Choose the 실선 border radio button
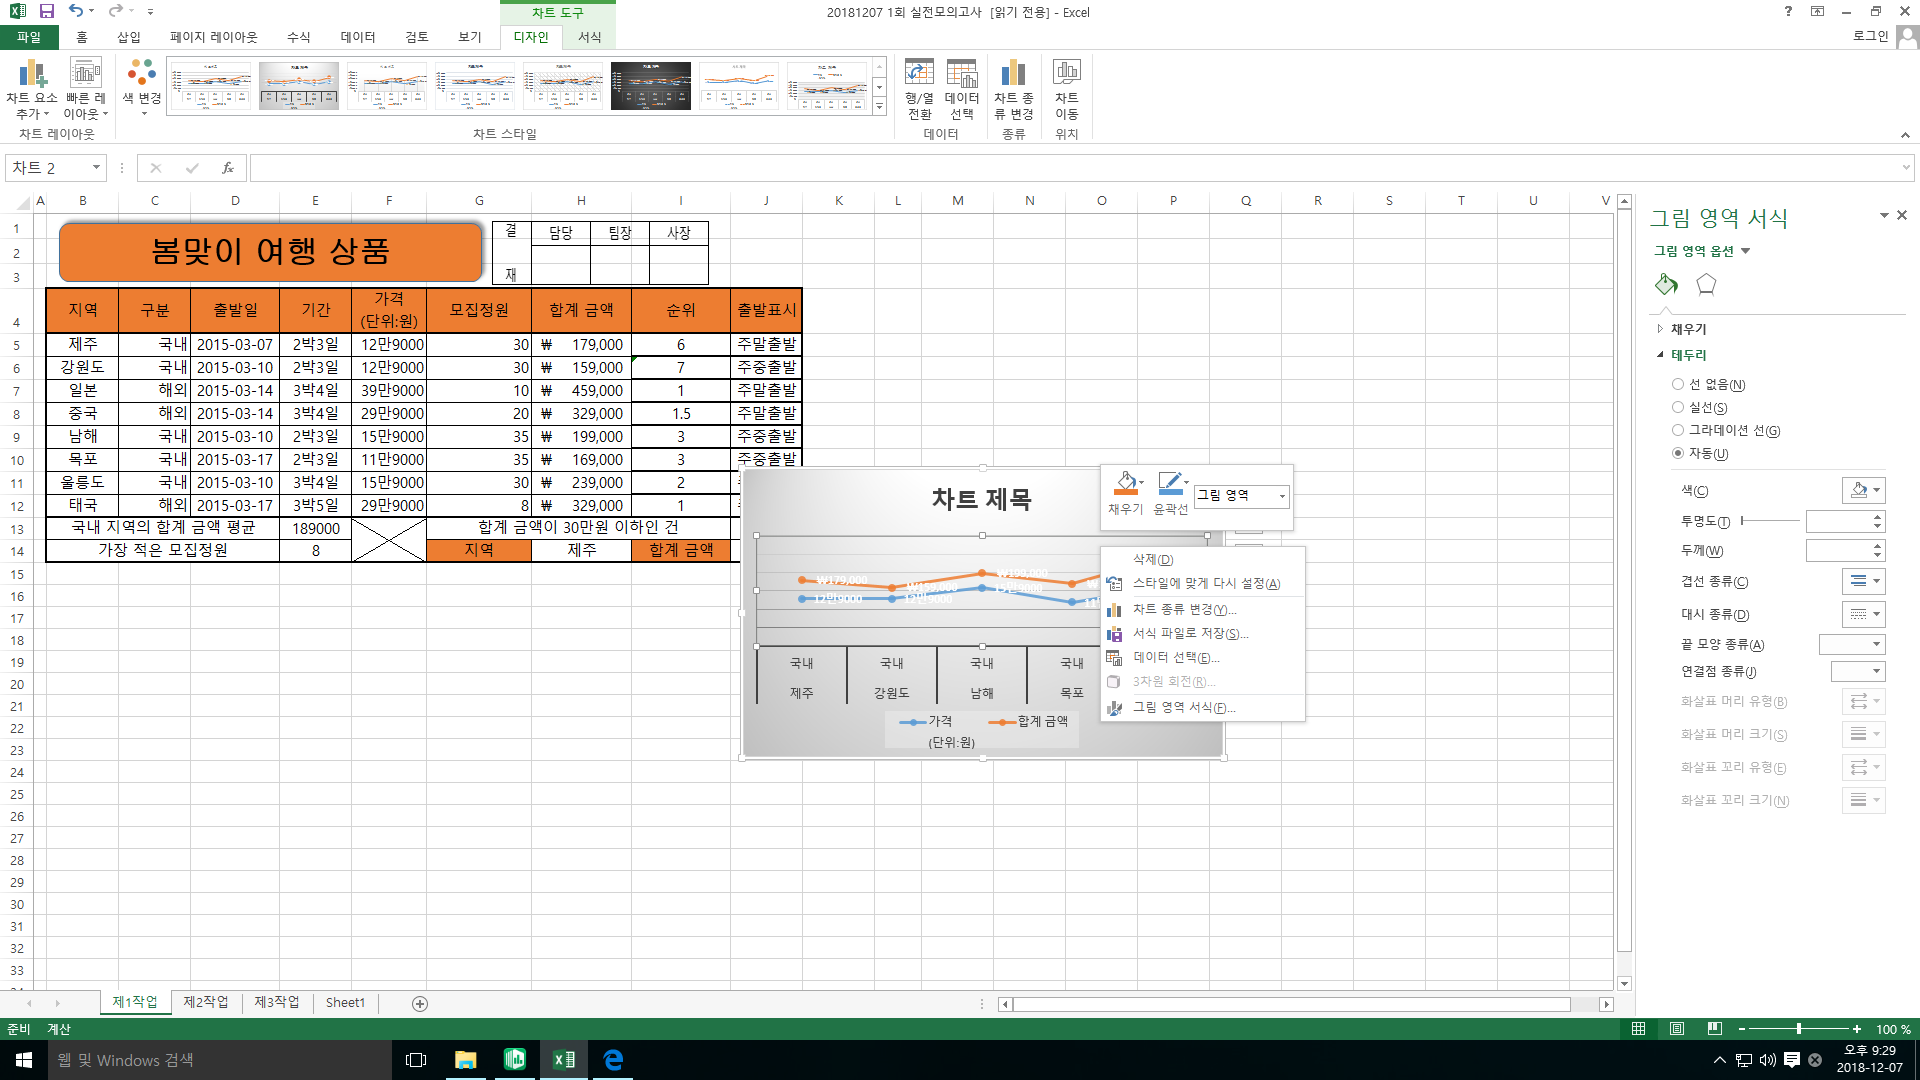1920x1080 pixels. tap(1678, 408)
